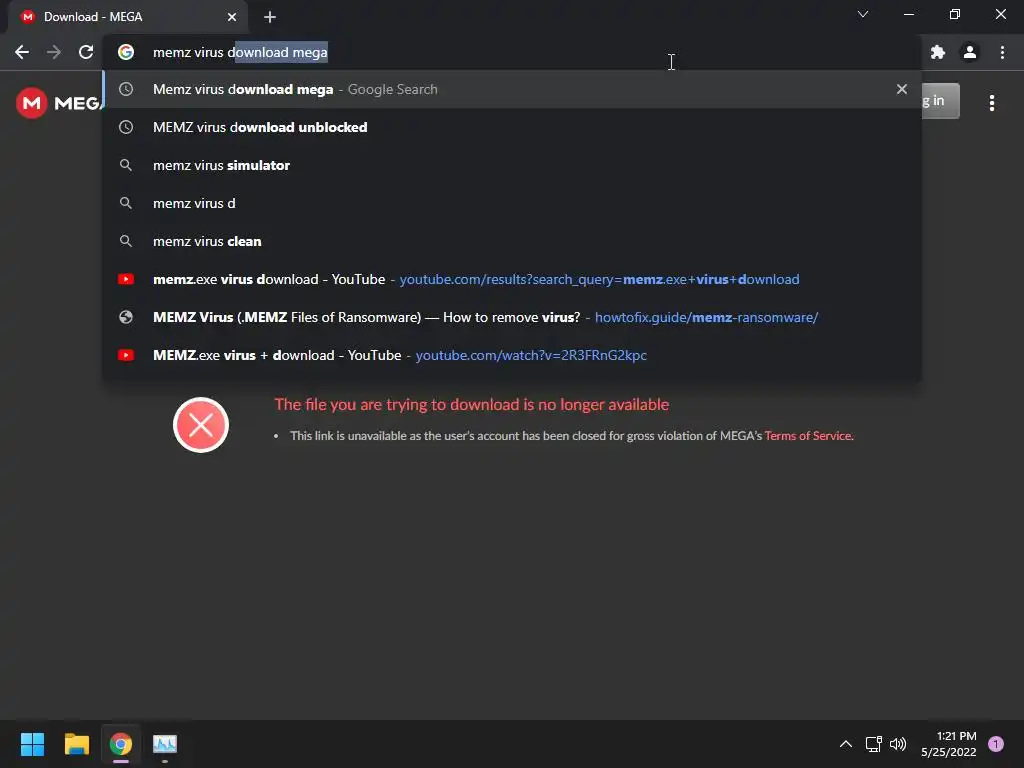Image resolution: width=1024 pixels, height=768 pixels.
Task: Click the MEGA logo on the page
Action: pyautogui.click(x=59, y=103)
